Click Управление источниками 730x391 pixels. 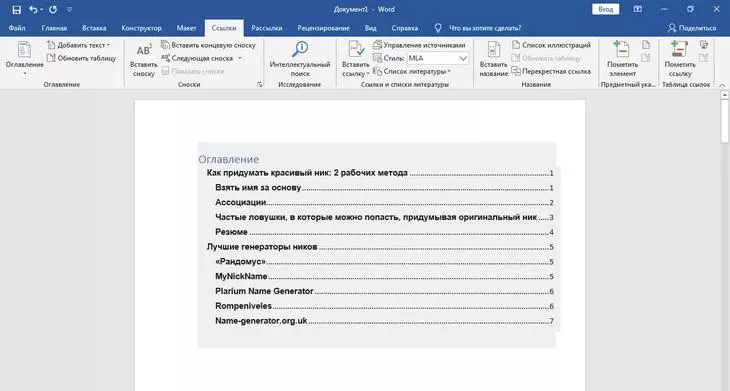[x=419, y=45]
